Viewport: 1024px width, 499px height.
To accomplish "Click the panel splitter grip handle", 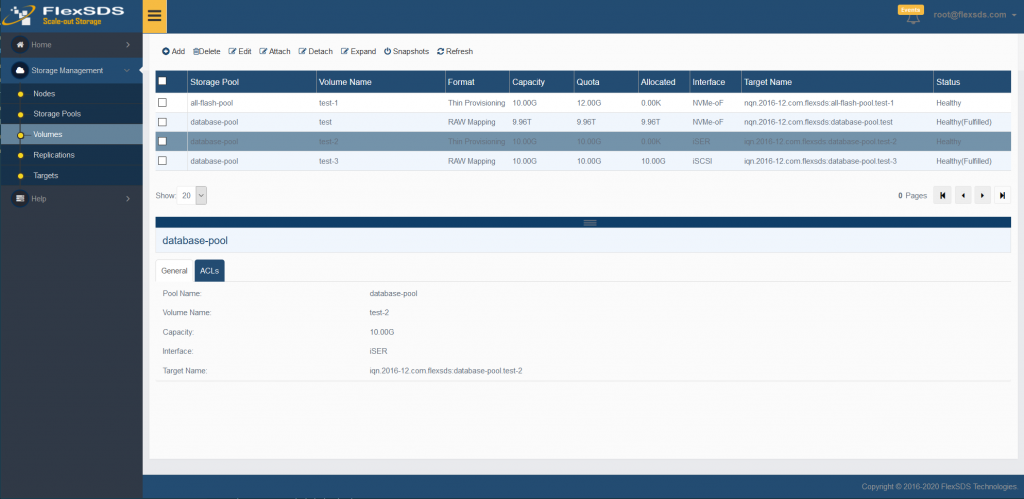I will [590, 223].
